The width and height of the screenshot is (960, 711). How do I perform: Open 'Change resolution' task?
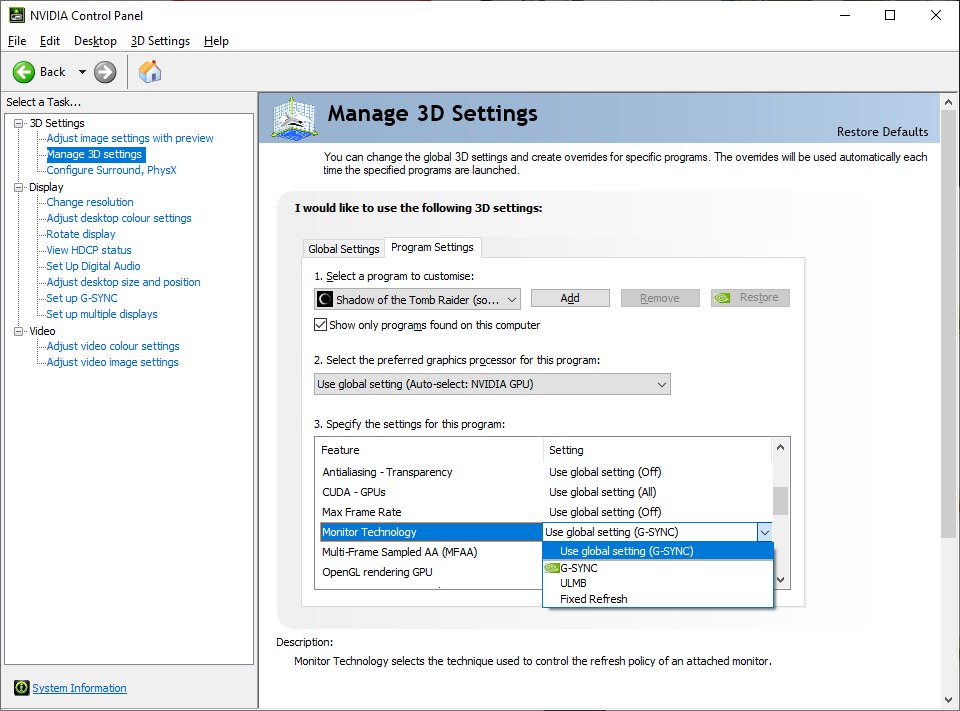coord(90,202)
